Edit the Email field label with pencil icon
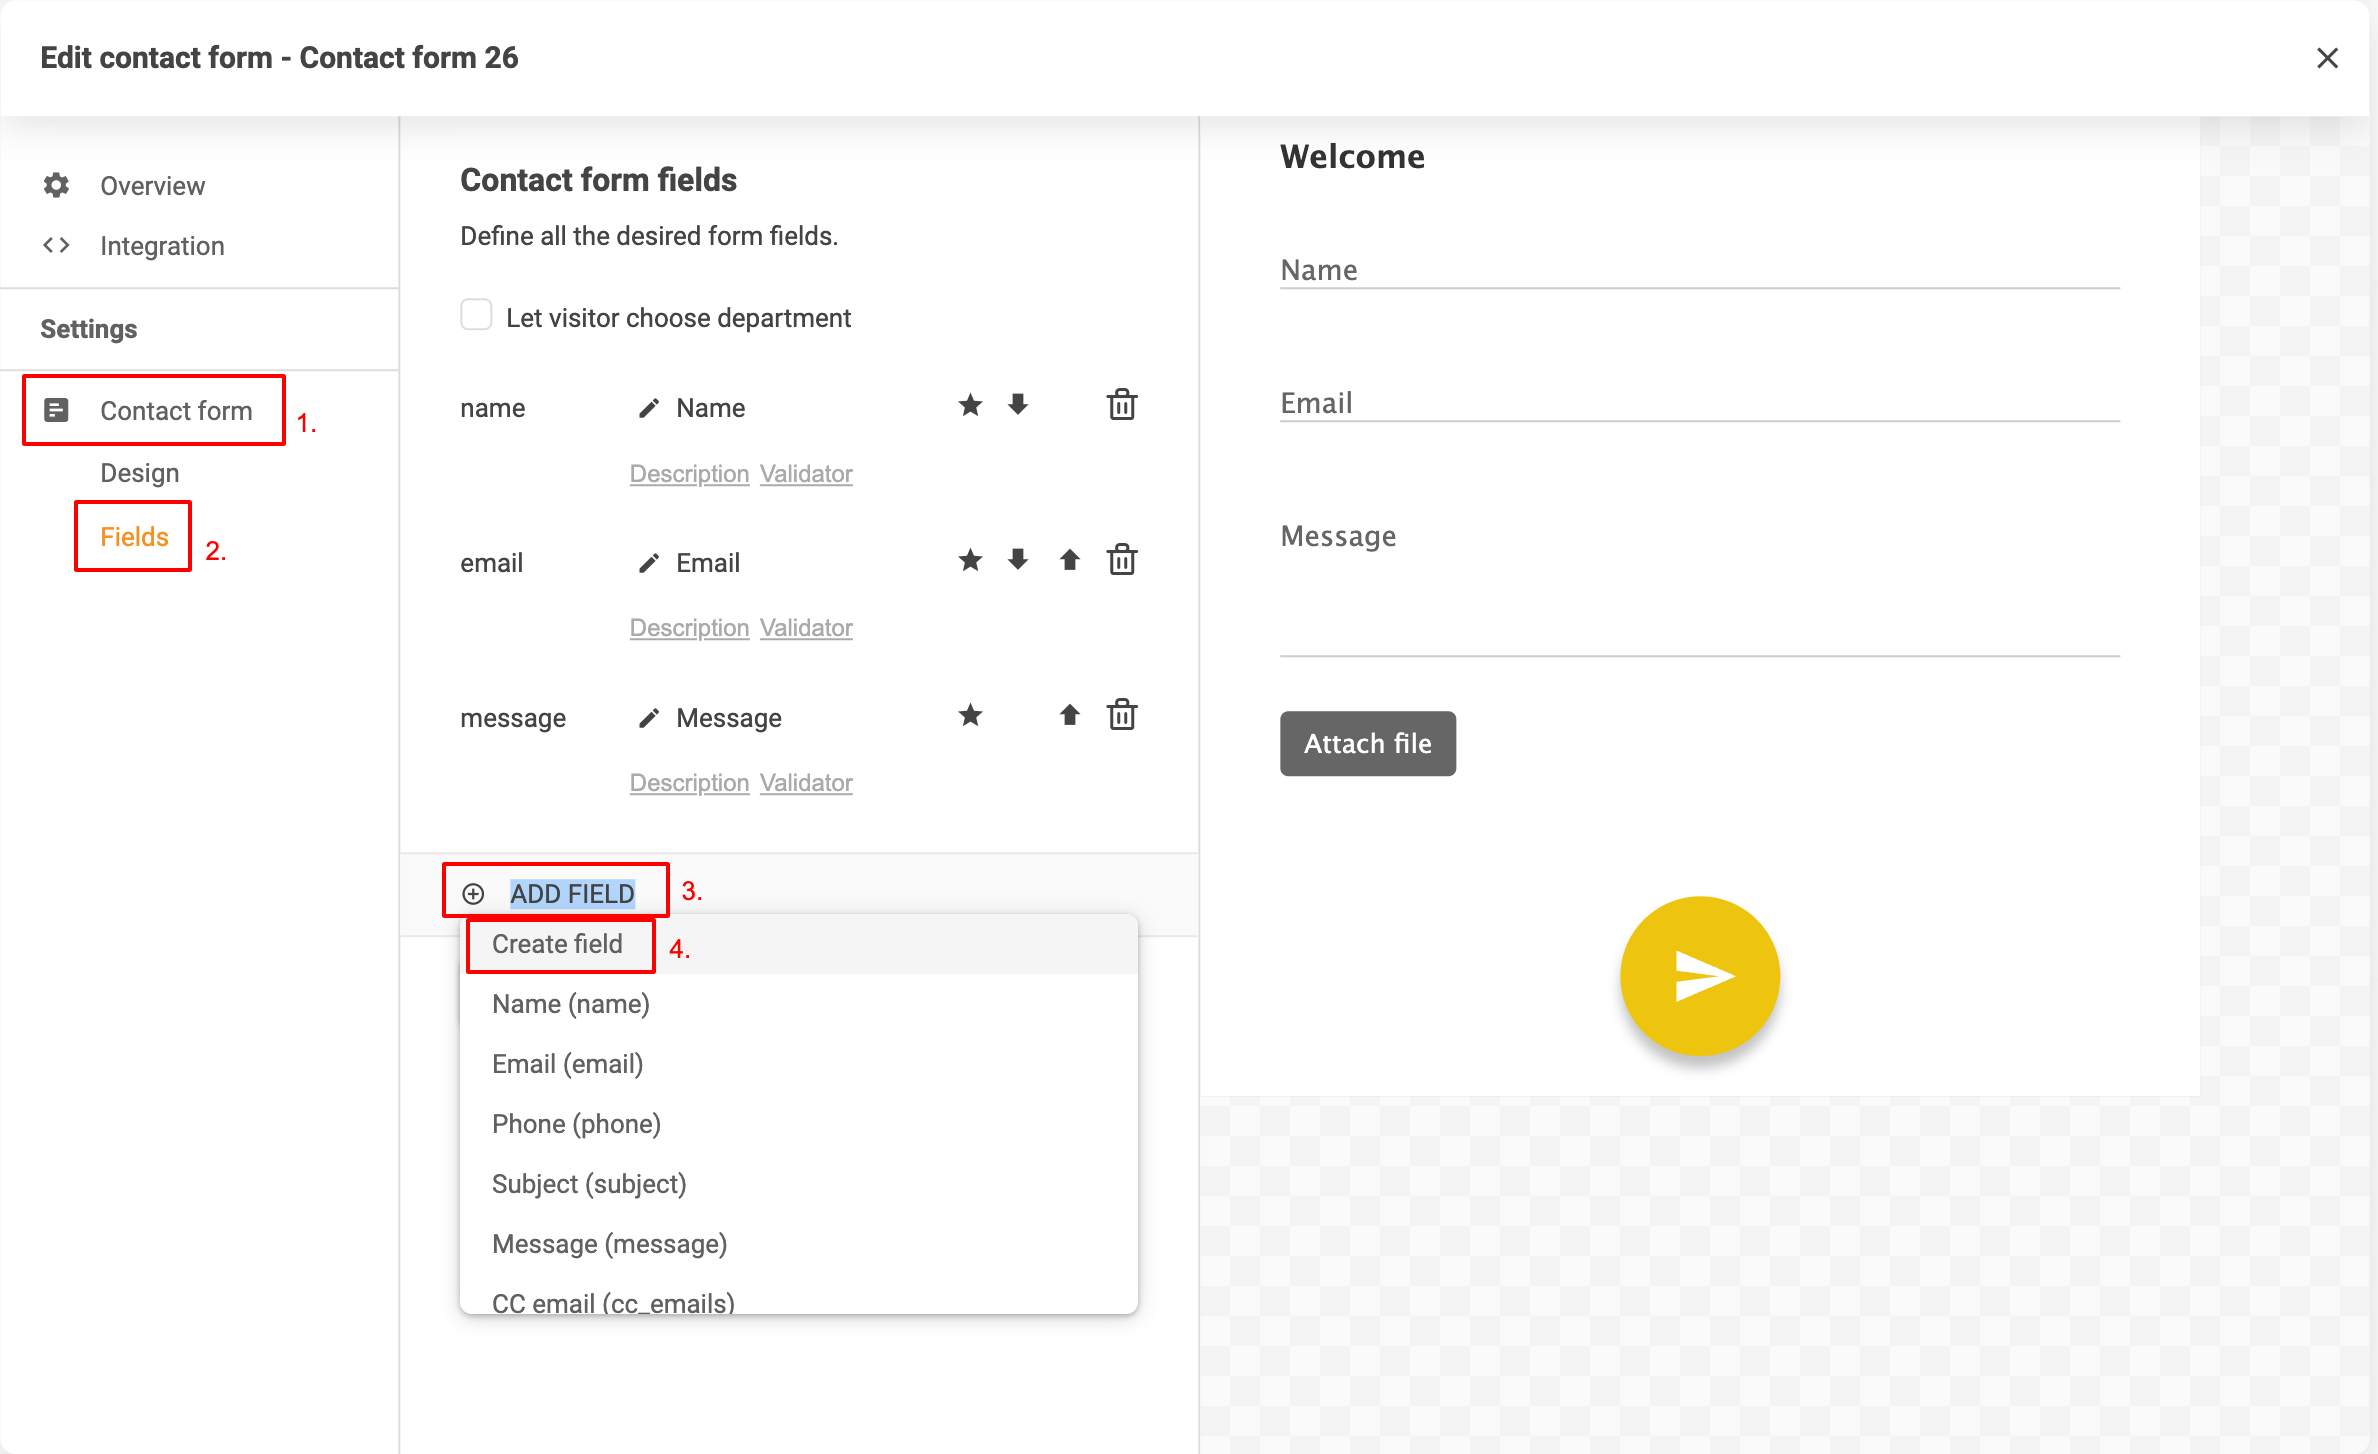The height and width of the screenshot is (1454, 2378). (x=648, y=561)
